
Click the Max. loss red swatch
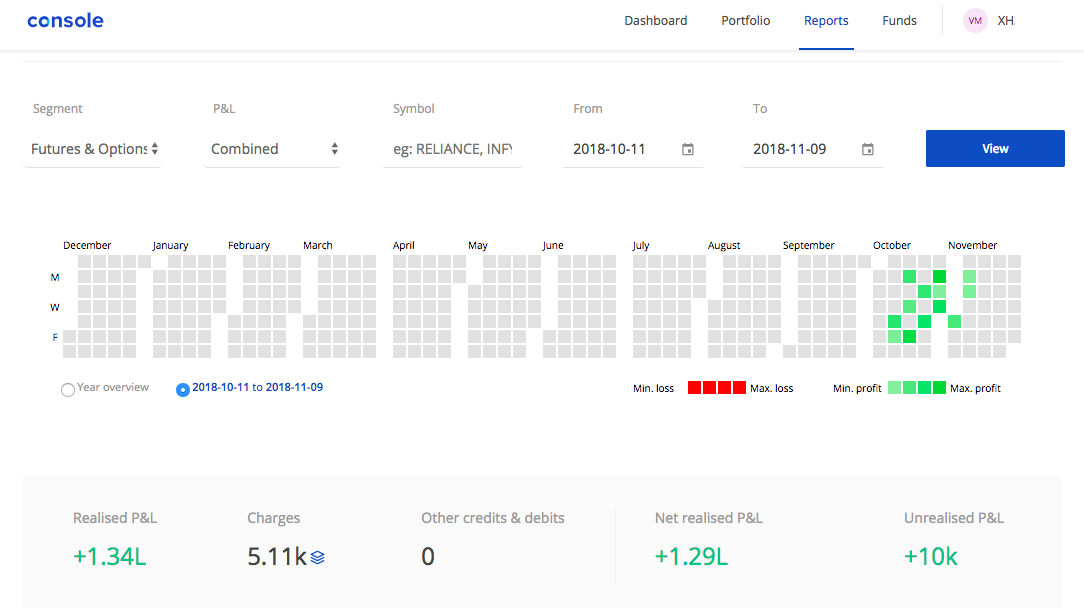tap(739, 387)
